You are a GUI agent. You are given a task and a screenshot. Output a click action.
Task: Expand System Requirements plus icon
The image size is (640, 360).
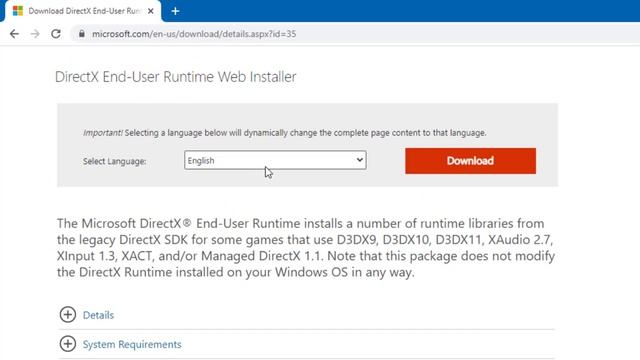68,344
